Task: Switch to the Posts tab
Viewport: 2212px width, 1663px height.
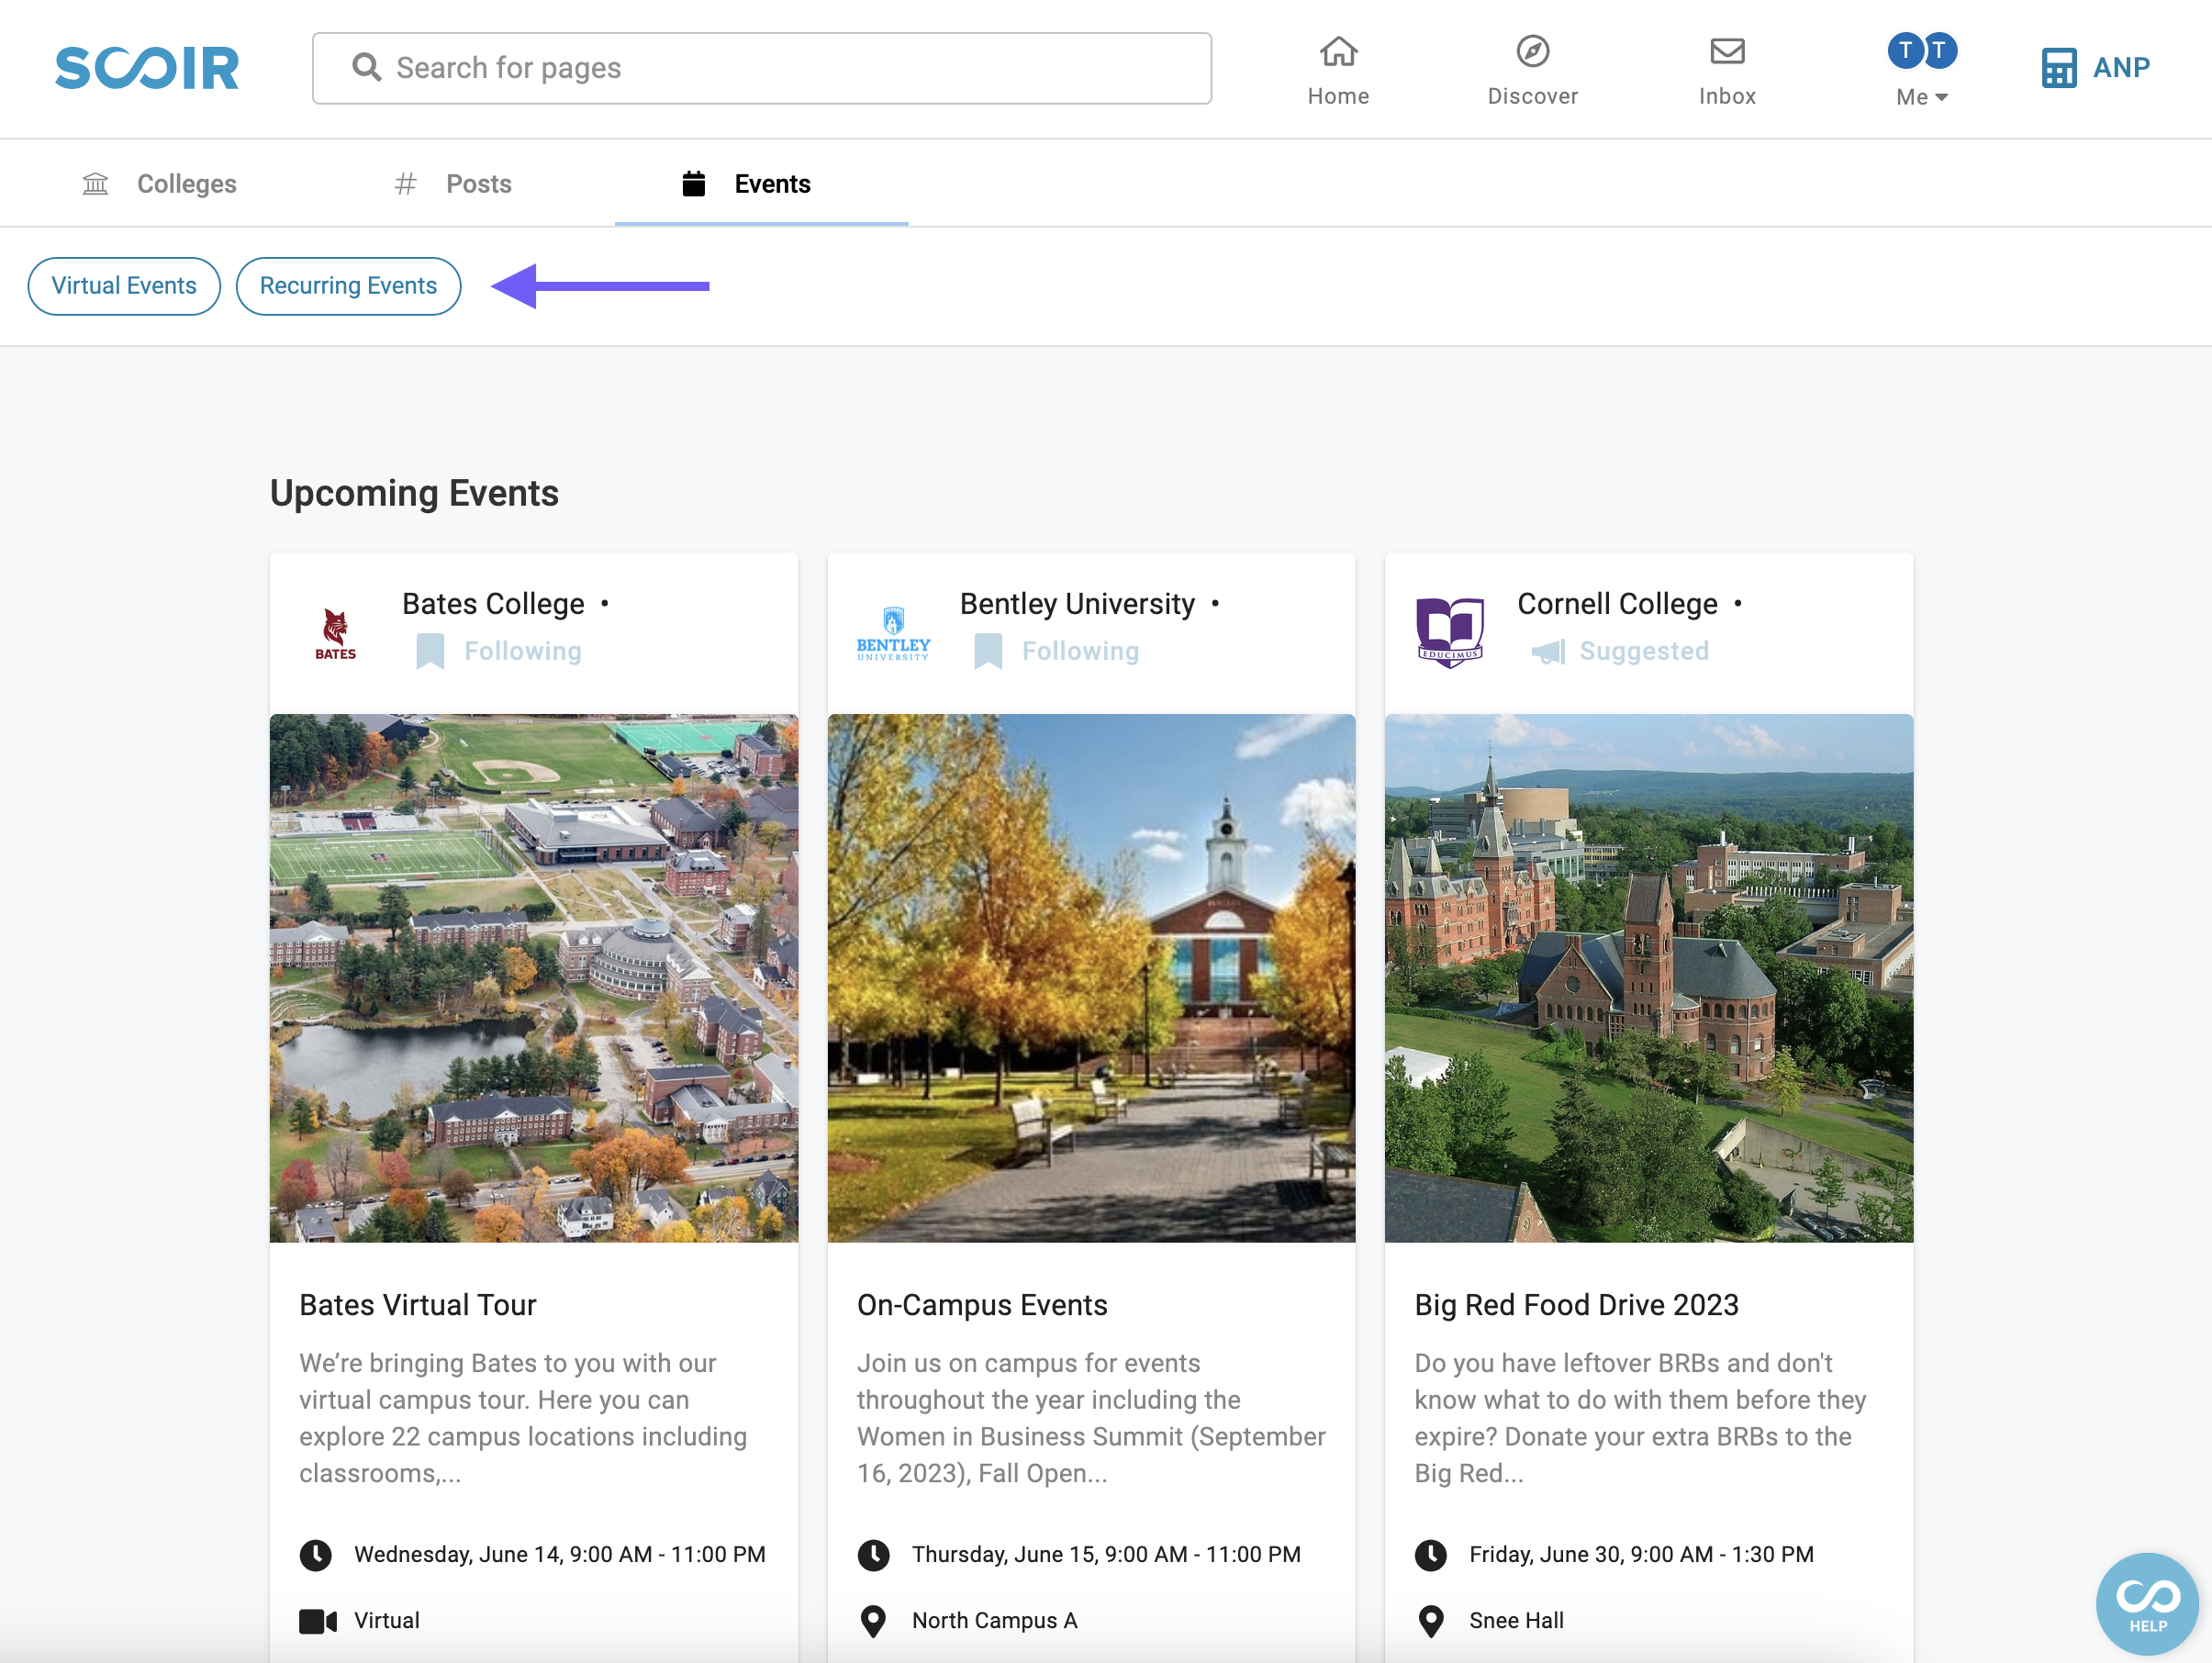Action: click(453, 184)
